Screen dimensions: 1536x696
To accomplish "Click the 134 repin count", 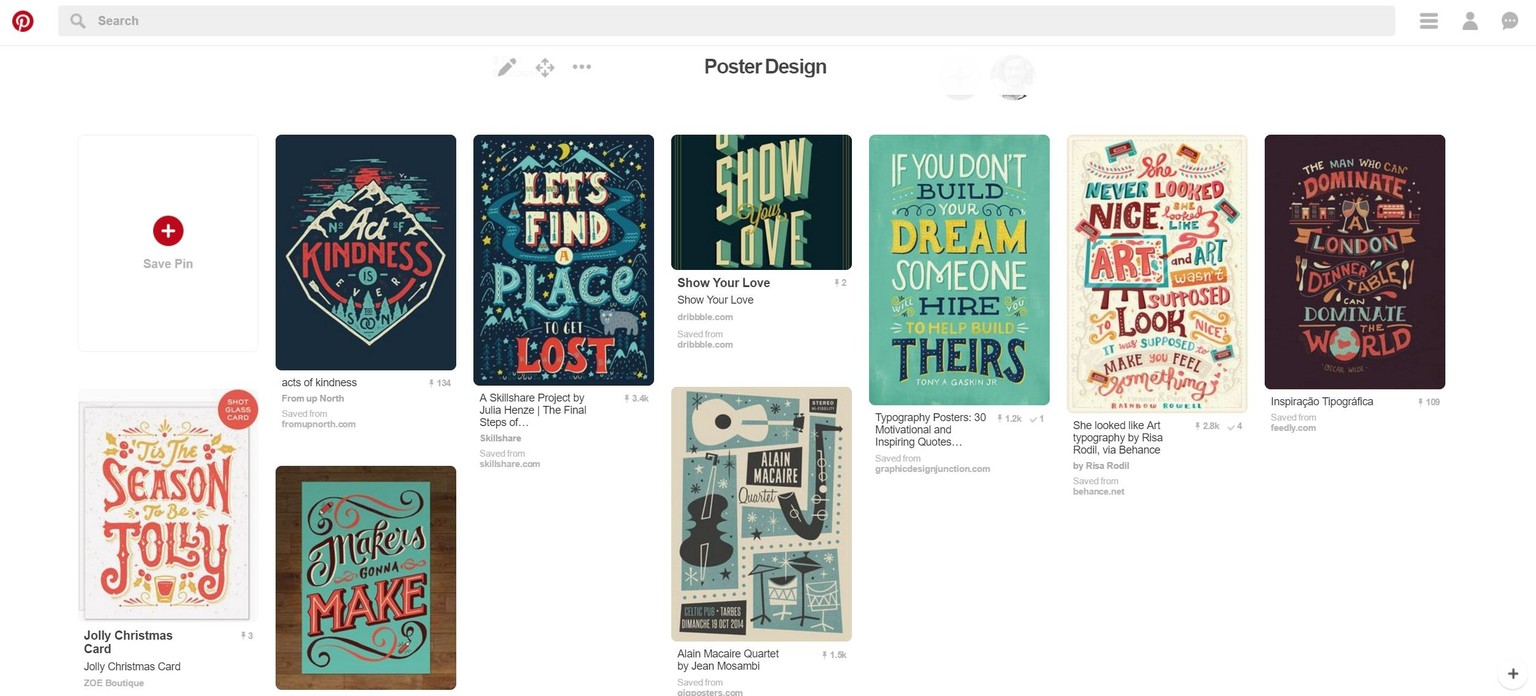I will pos(440,383).
